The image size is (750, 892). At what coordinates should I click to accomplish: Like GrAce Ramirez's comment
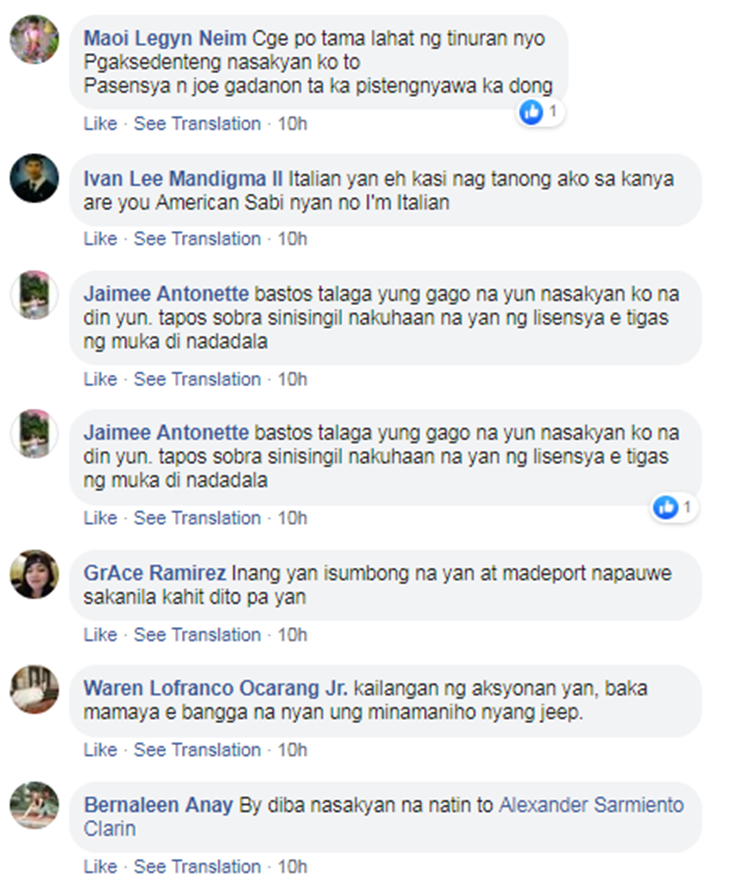pyautogui.click(x=100, y=634)
